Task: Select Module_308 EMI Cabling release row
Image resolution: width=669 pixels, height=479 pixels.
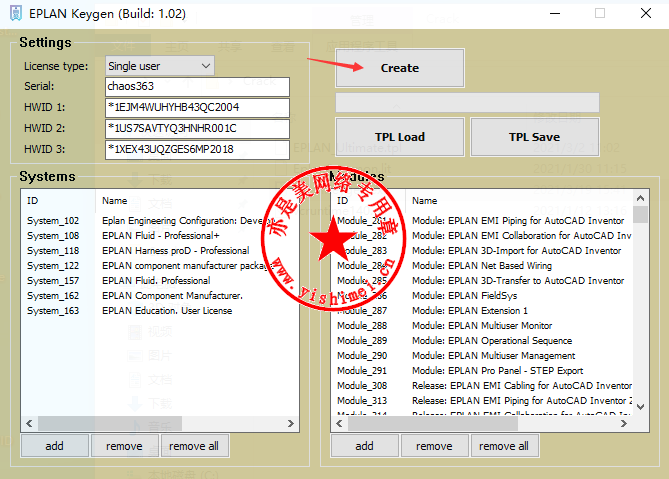Action: click(482, 386)
